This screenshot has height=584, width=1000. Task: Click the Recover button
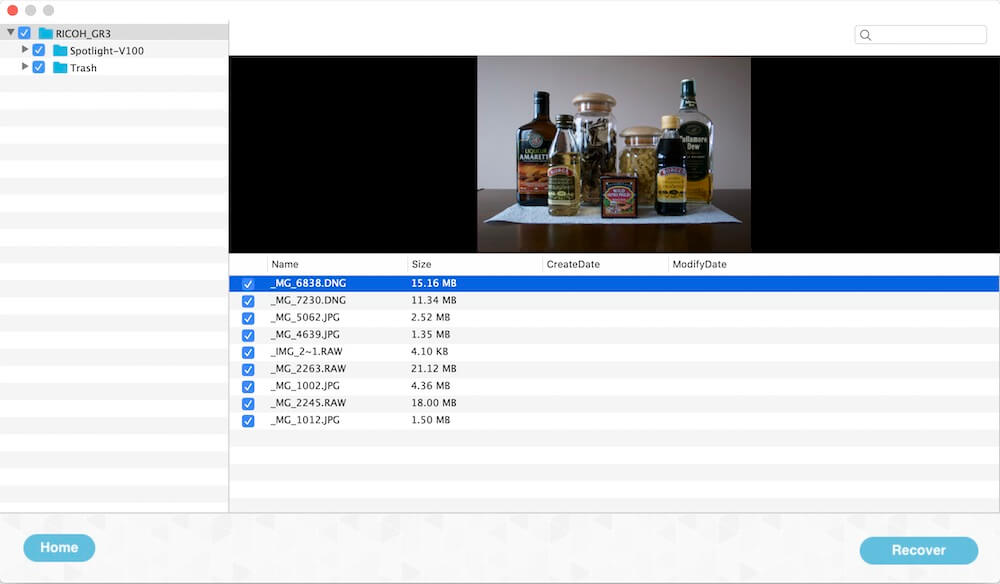(918, 550)
